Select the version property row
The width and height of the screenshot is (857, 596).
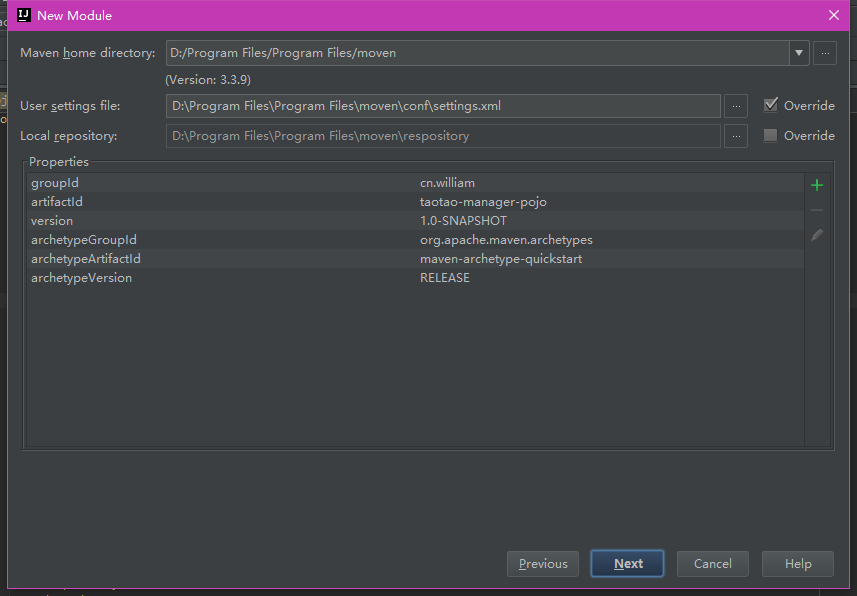(x=415, y=221)
